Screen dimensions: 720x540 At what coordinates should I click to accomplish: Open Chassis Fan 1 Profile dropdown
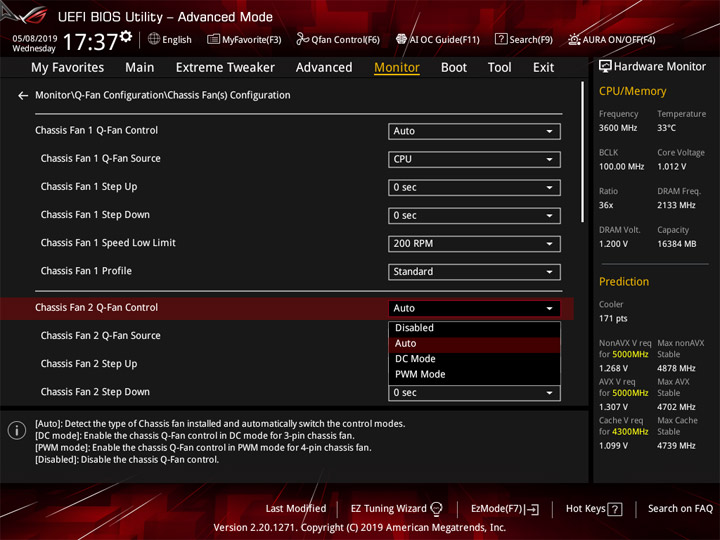pyautogui.click(x=474, y=271)
